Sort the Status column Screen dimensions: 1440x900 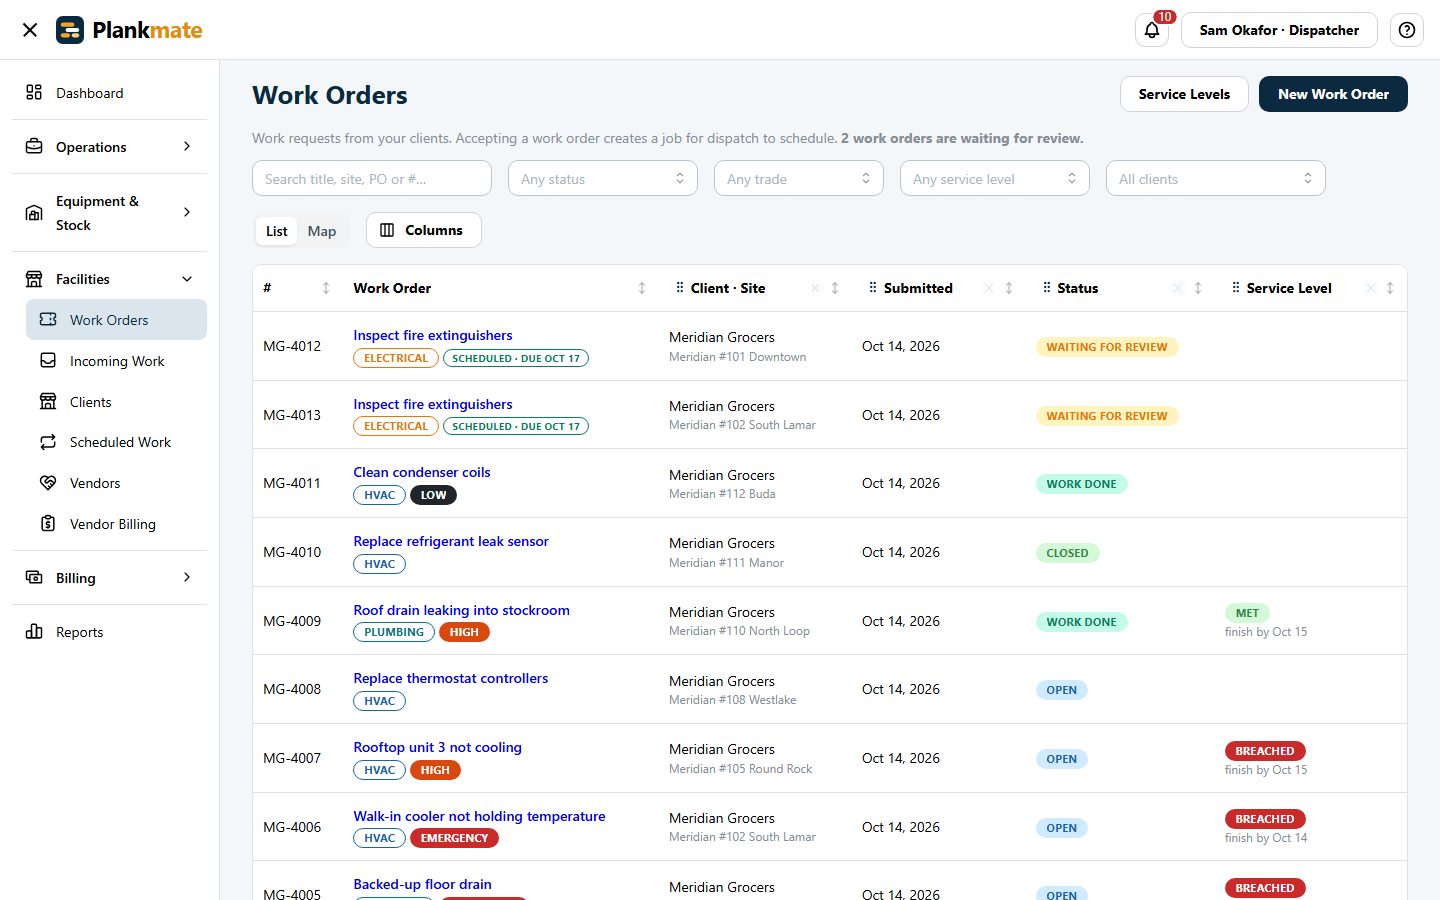tap(1198, 288)
